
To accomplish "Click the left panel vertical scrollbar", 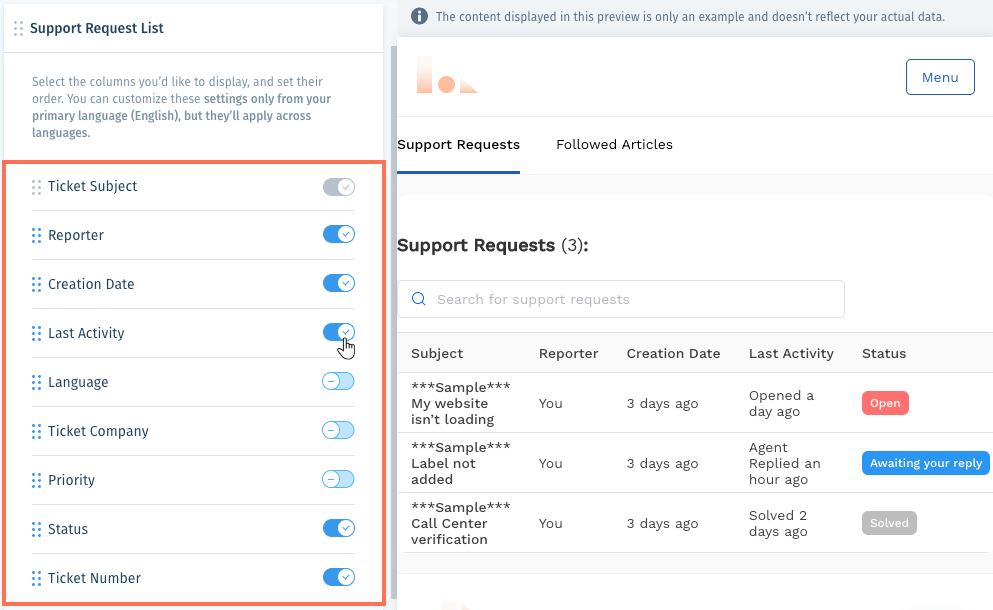I will [x=394, y=323].
